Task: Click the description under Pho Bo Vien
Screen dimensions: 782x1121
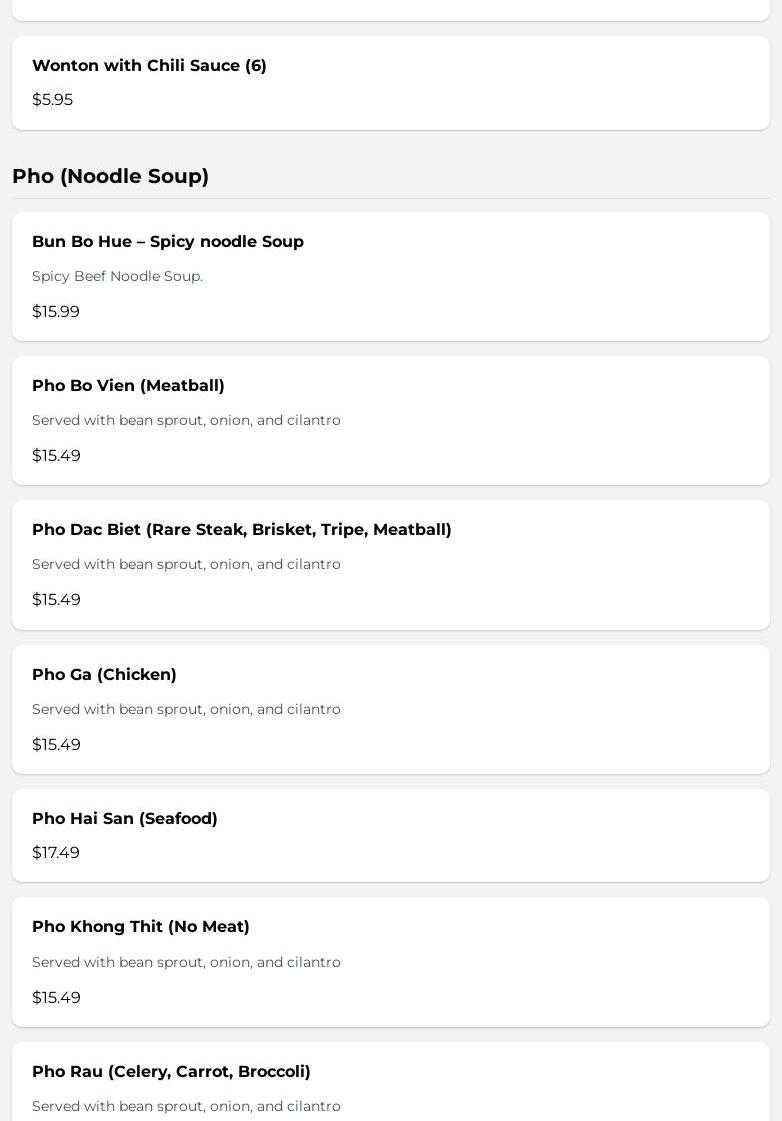Action: pos(187,420)
